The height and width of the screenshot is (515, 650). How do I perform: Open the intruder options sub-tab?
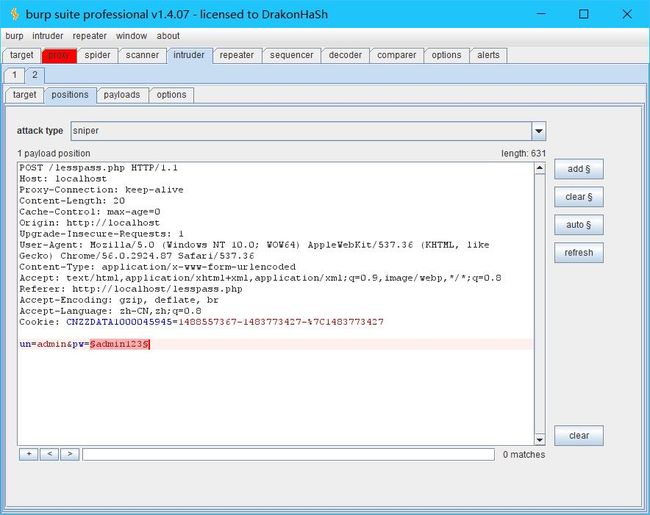point(172,95)
